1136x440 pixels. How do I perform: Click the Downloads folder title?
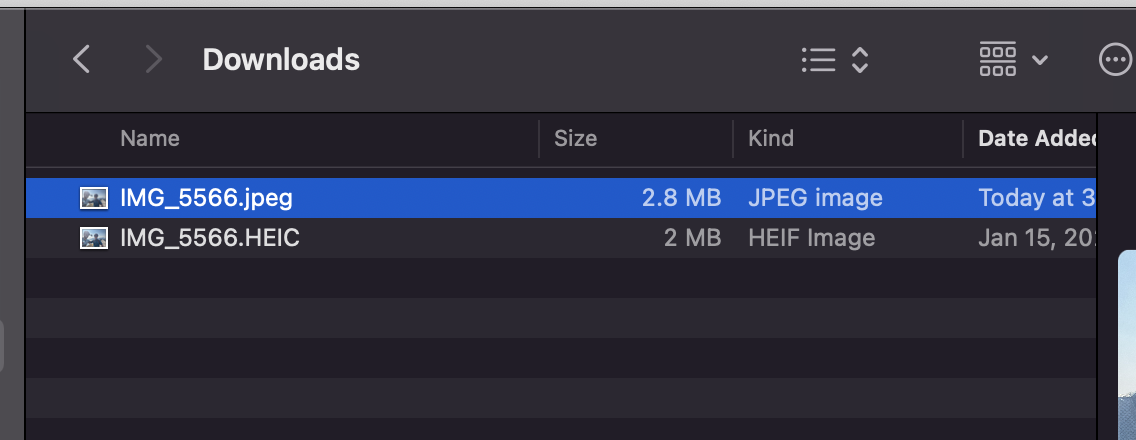pyautogui.click(x=281, y=59)
